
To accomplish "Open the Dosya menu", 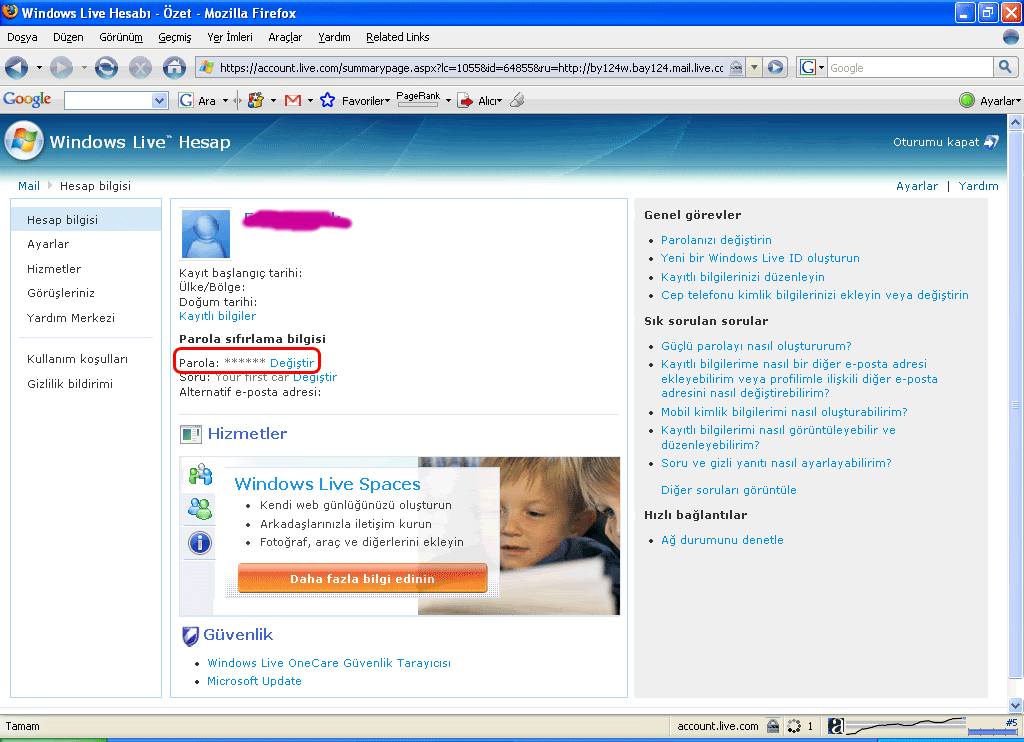I will pyautogui.click(x=22, y=37).
